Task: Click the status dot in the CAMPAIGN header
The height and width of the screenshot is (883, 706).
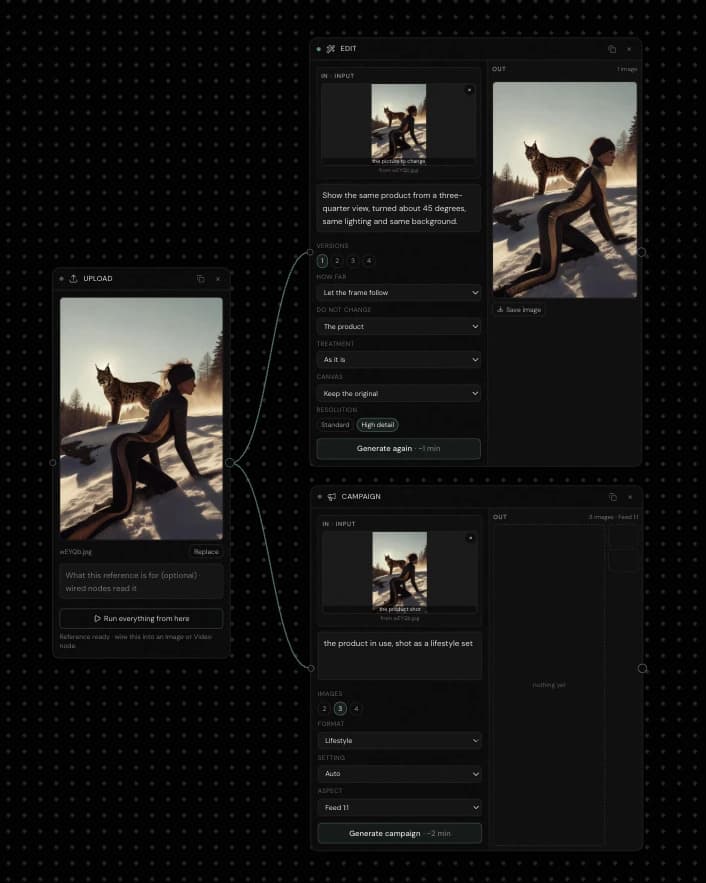Action: click(320, 497)
